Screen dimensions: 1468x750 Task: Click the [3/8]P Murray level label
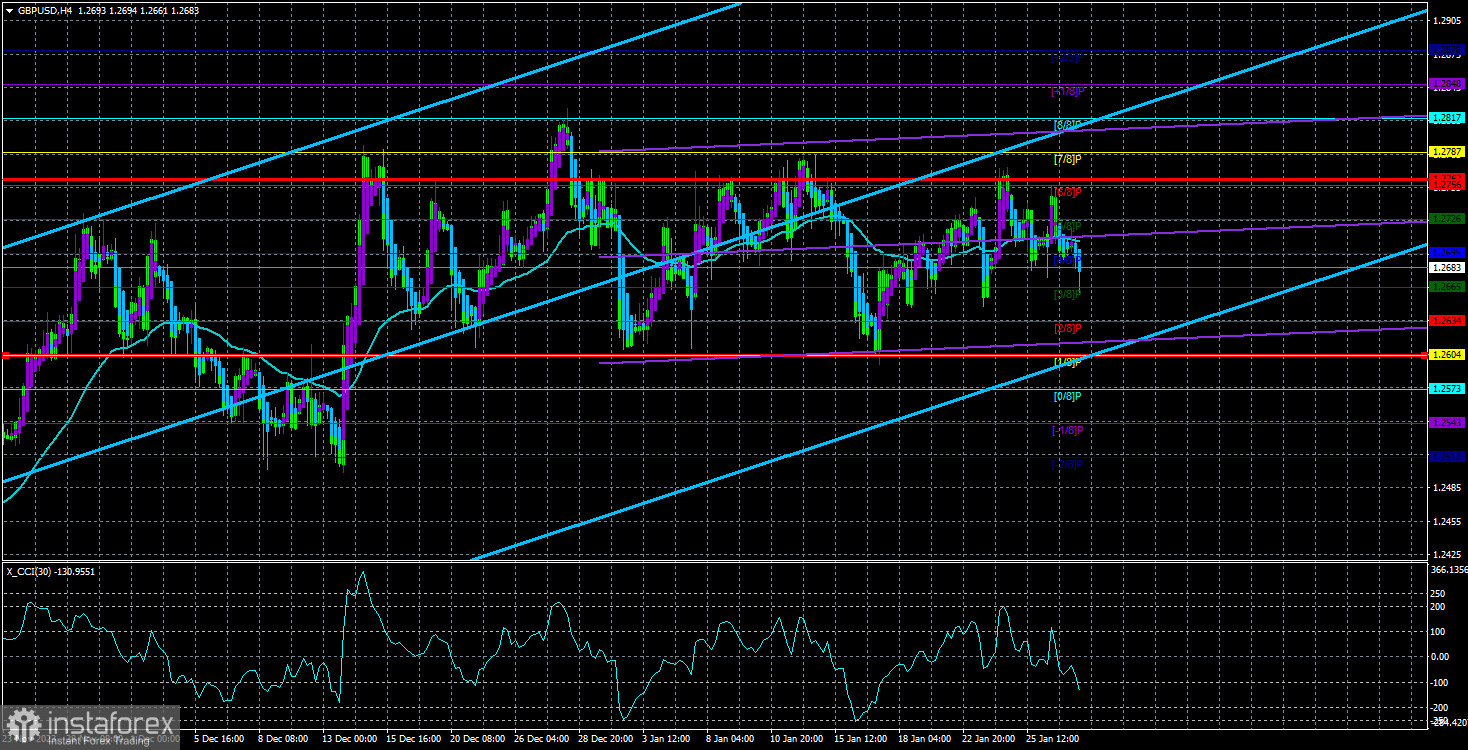[x=1068, y=294]
